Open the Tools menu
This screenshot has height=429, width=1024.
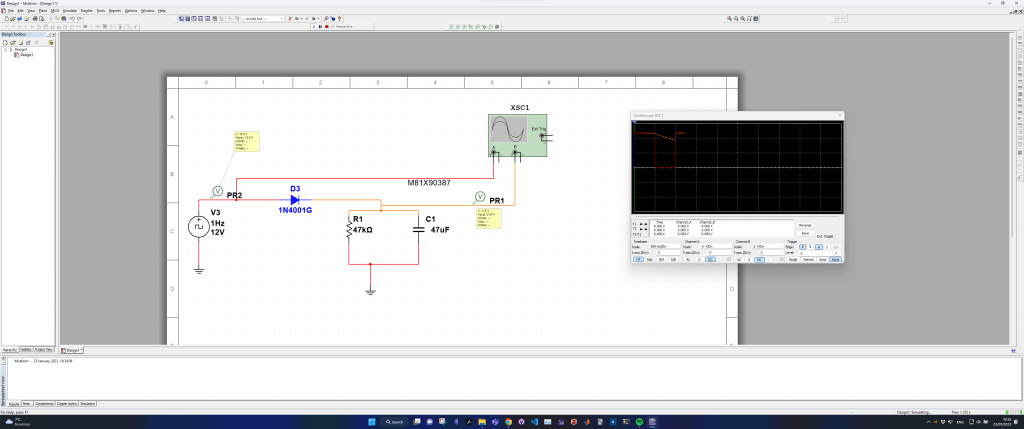click(x=101, y=10)
